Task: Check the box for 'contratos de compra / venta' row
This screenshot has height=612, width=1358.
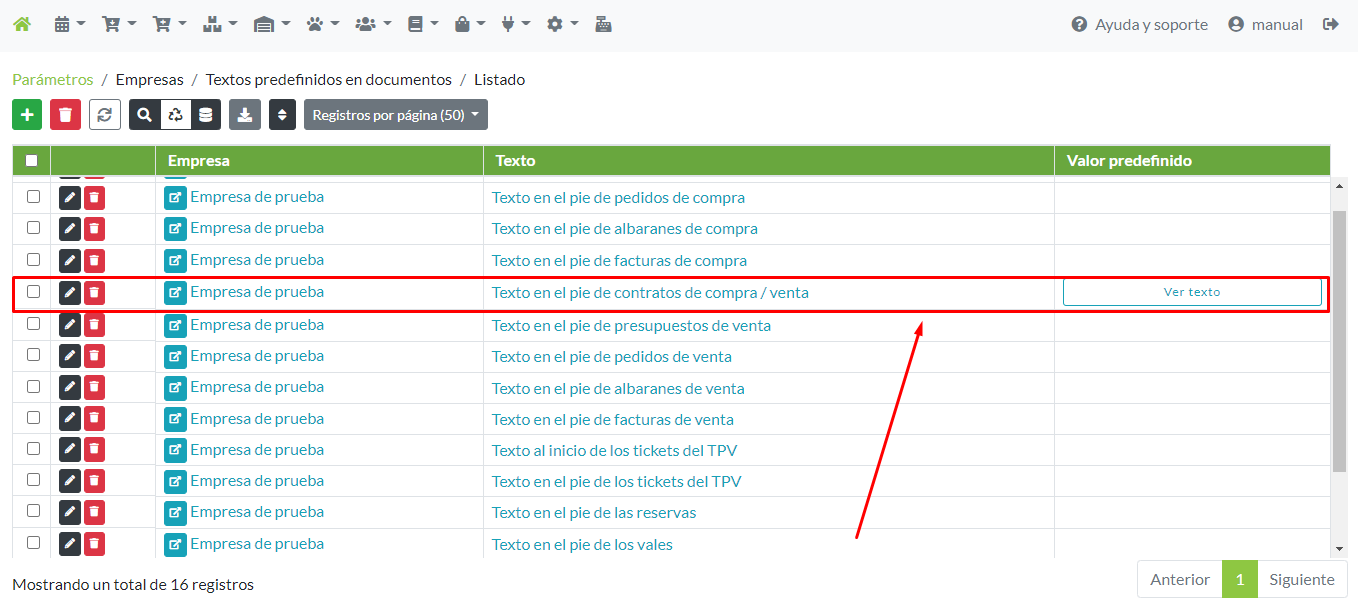Action: pos(33,292)
